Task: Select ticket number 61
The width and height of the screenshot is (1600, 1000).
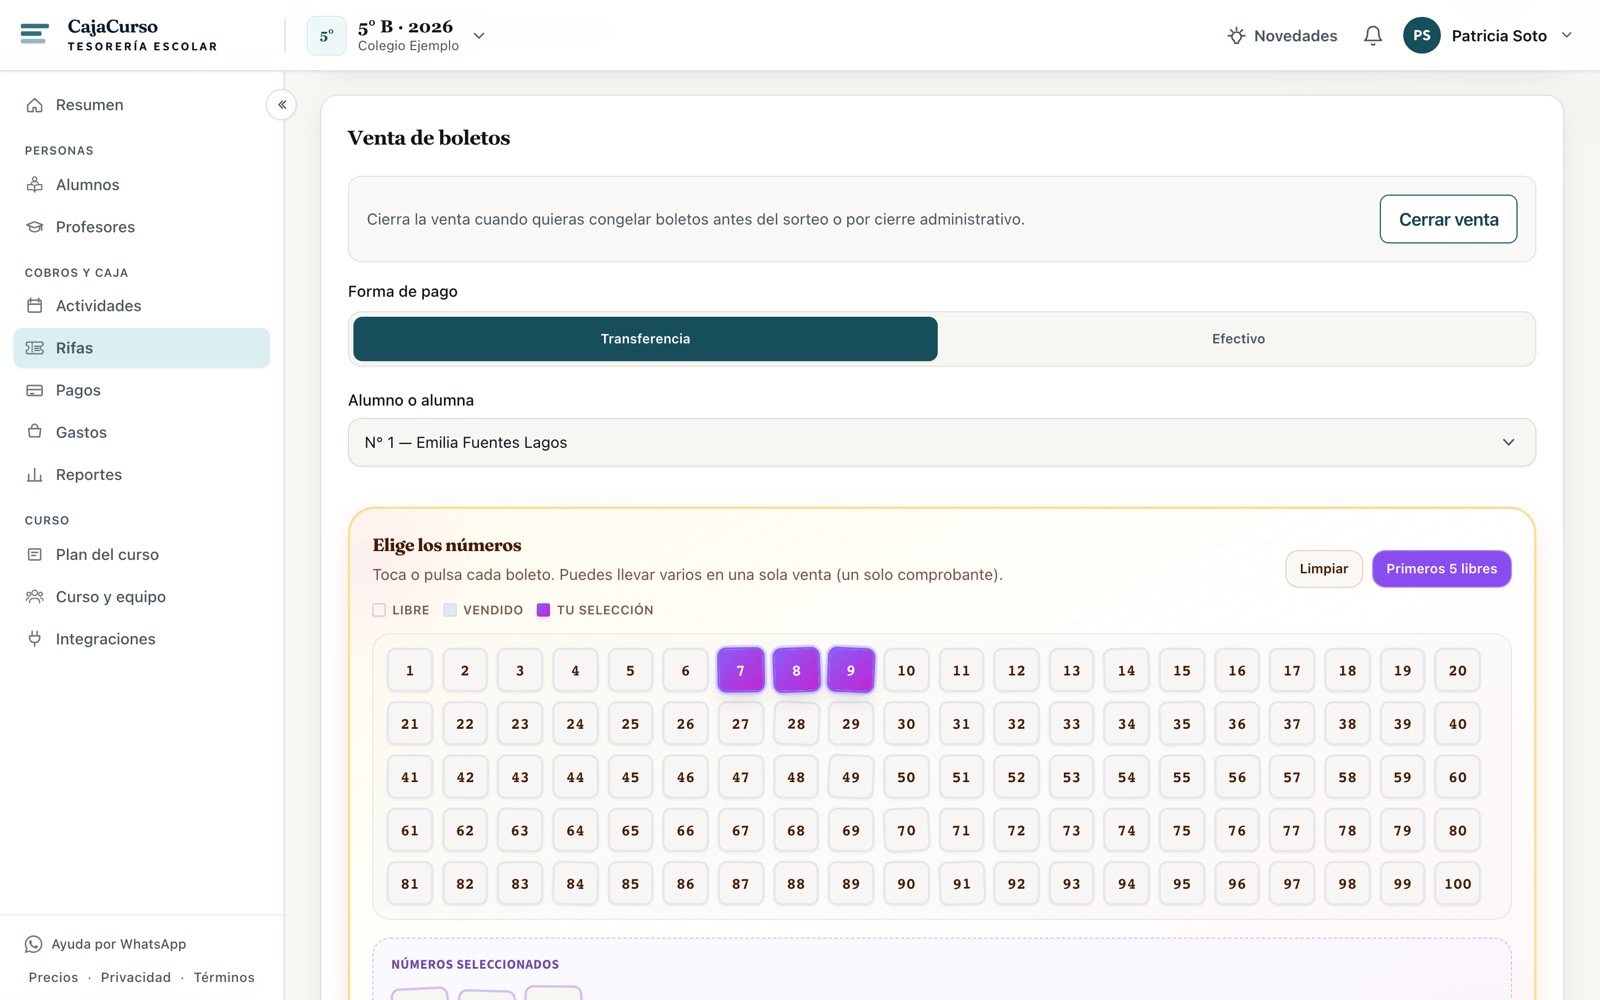Action: pos(410,831)
